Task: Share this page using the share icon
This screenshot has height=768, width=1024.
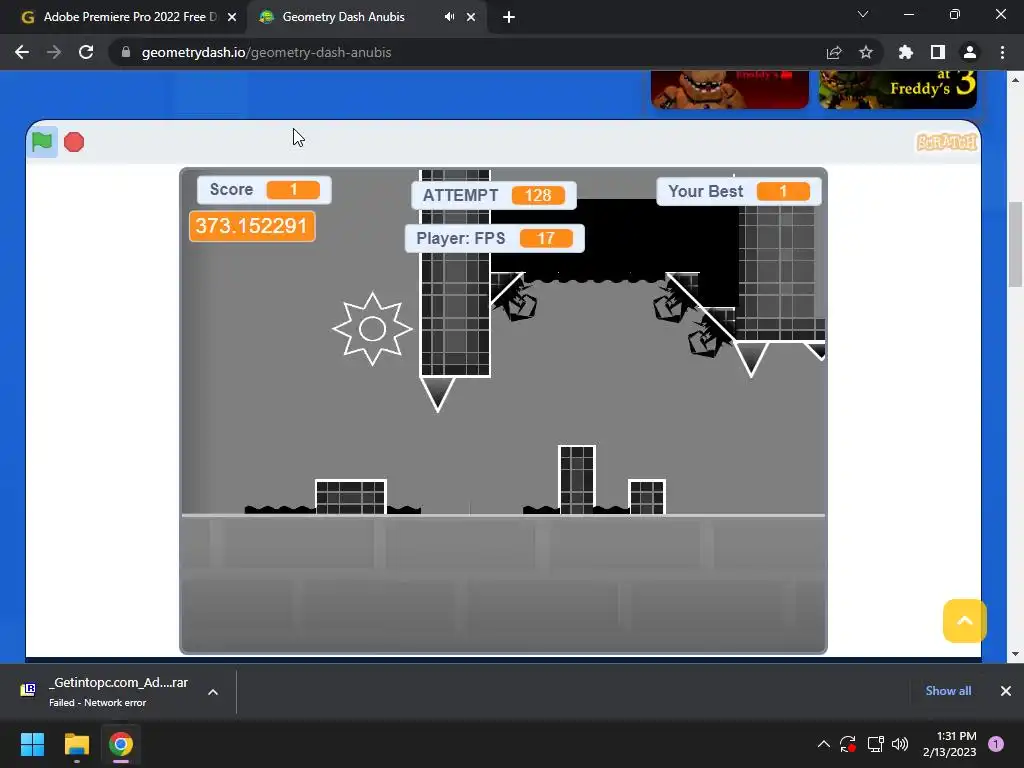Action: coord(834,52)
